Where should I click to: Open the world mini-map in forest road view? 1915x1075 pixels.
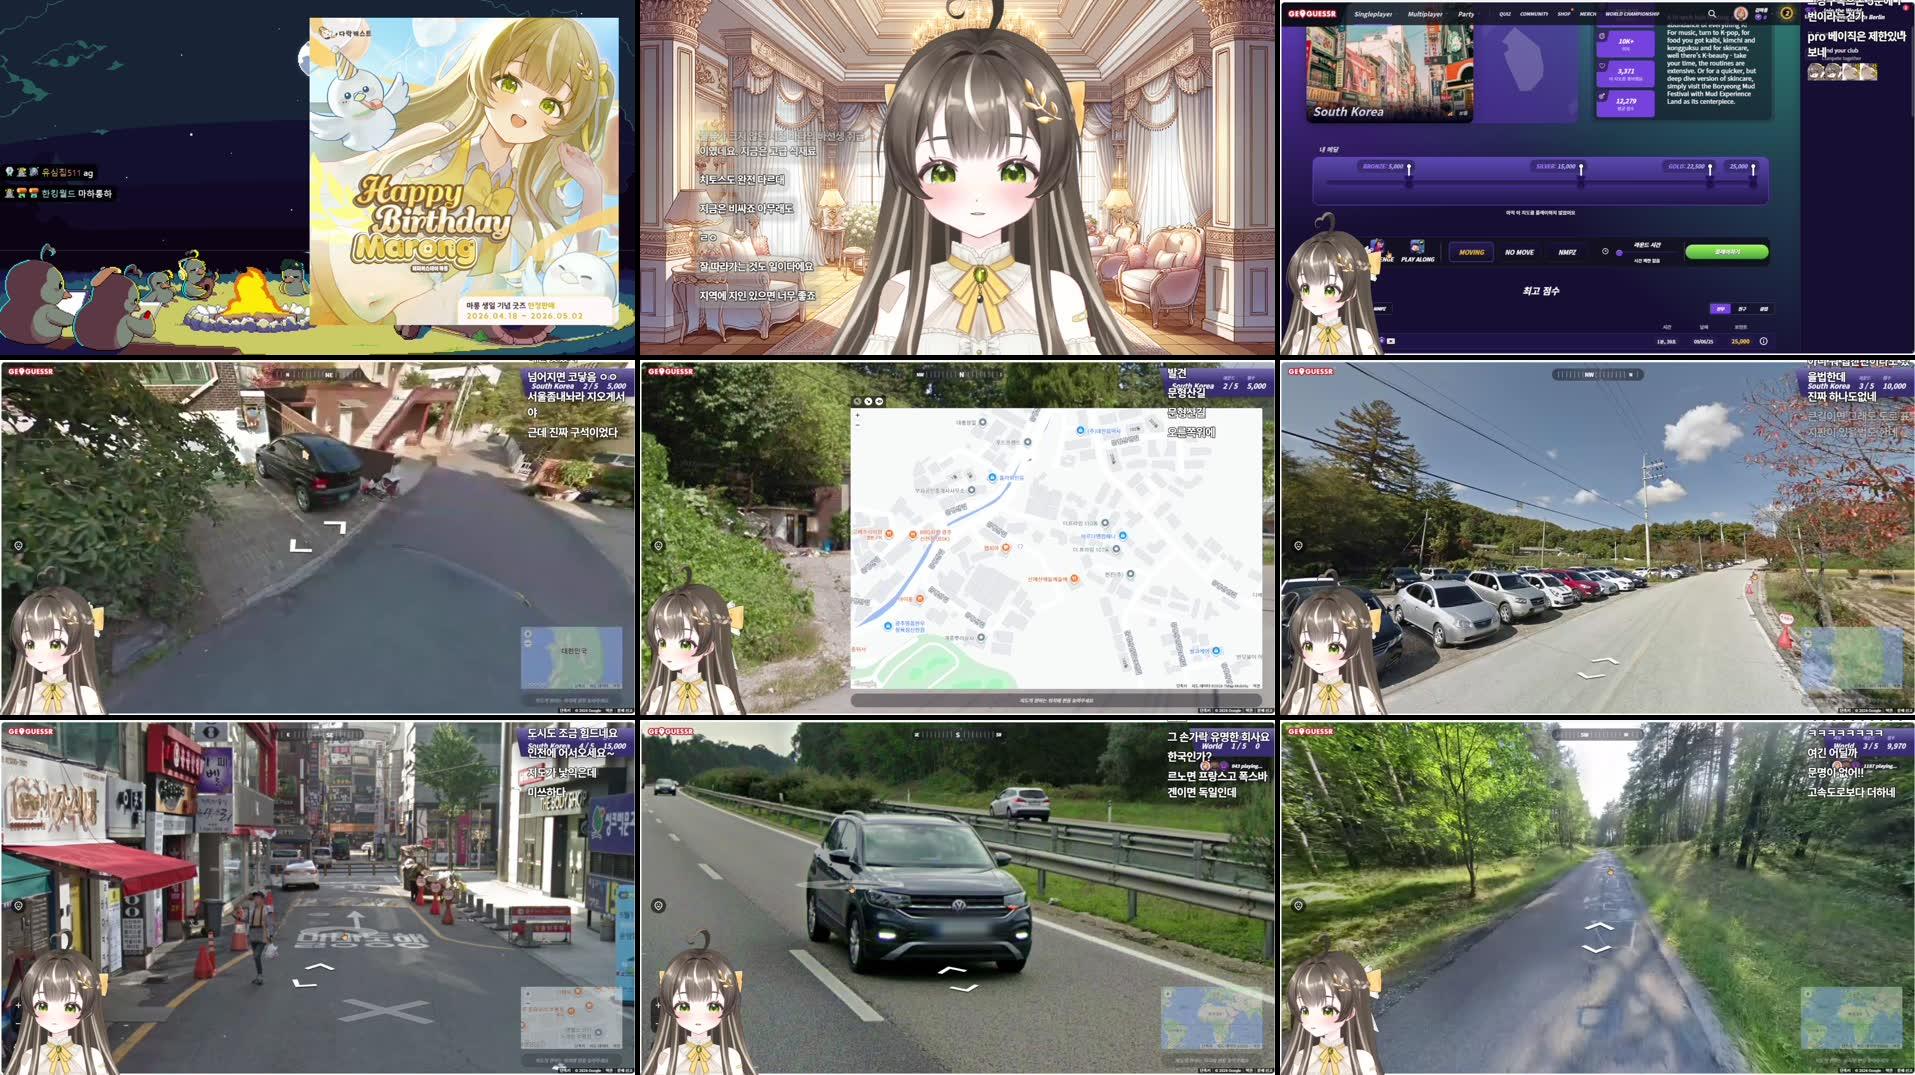tap(1851, 1017)
